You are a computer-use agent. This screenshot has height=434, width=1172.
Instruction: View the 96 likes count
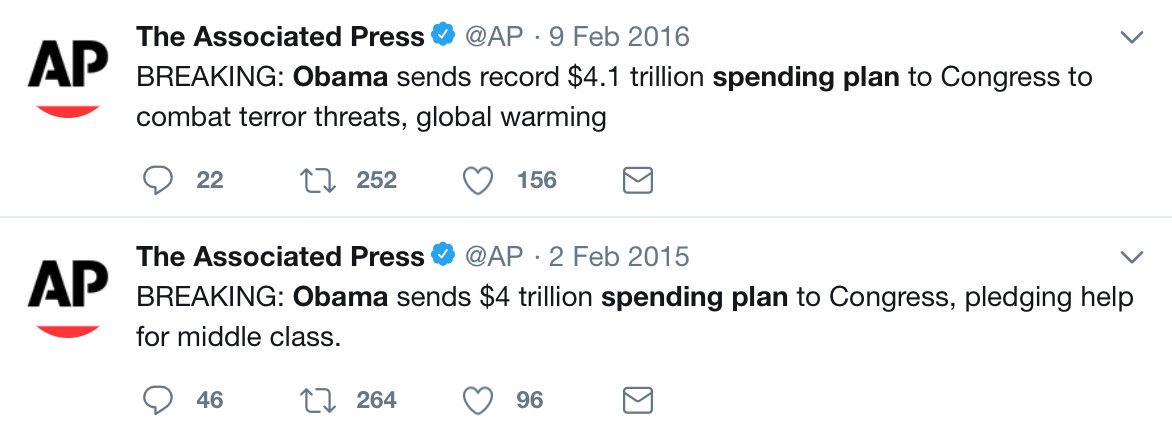(x=529, y=400)
